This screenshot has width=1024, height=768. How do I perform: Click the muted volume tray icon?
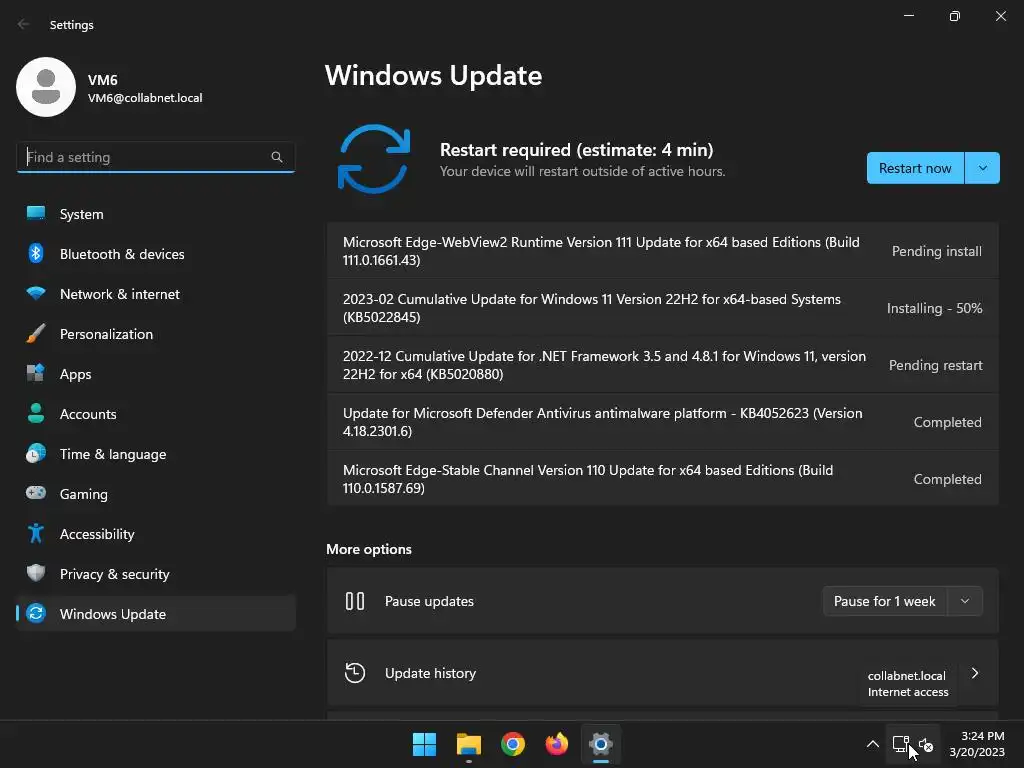(926, 744)
